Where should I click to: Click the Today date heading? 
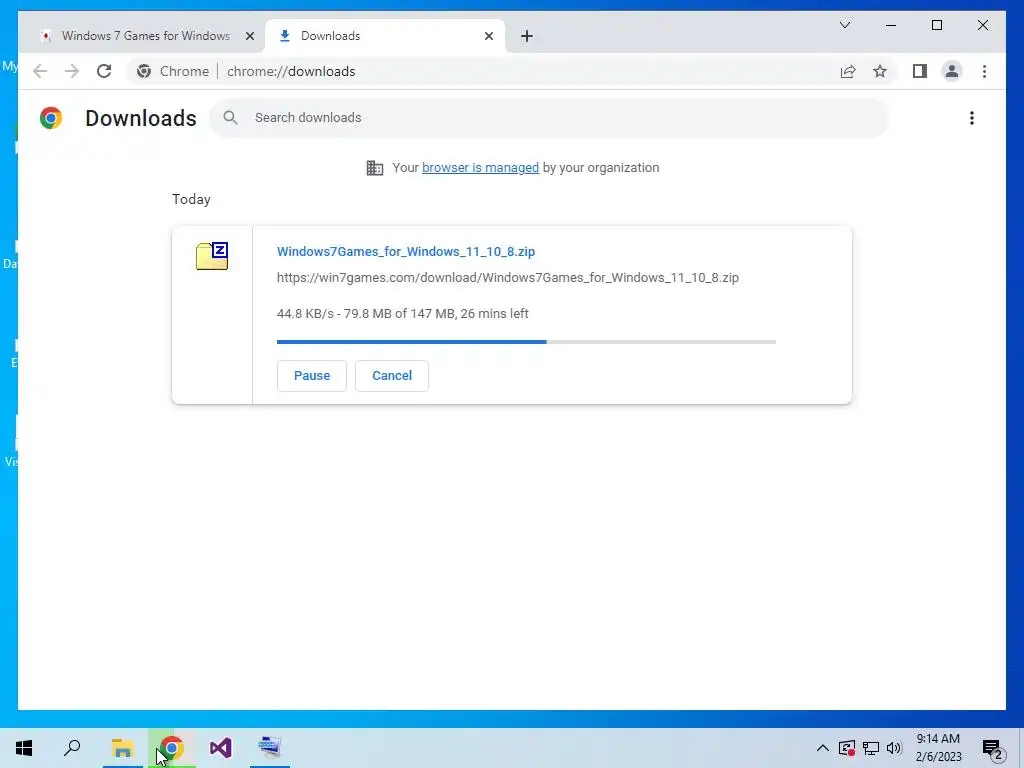coord(191,199)
